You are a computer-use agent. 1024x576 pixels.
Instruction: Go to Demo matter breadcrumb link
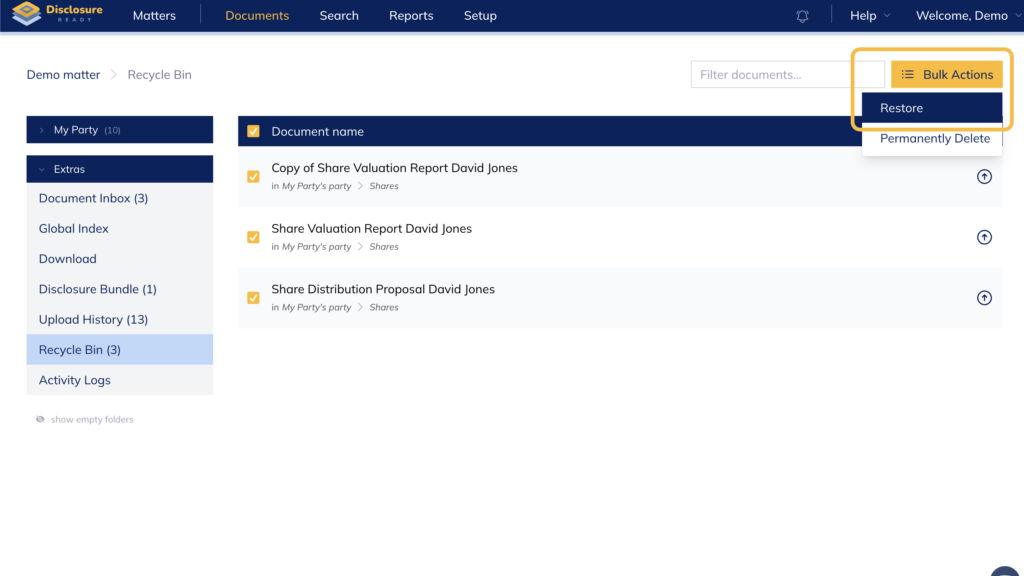[x=63, y=75]
